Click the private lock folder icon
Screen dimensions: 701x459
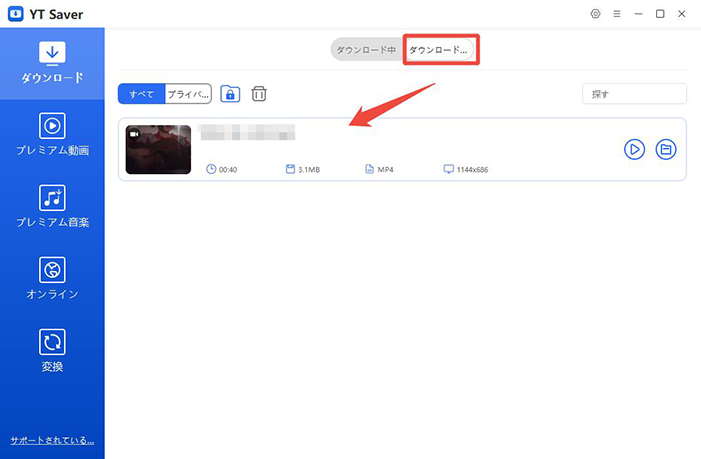click(231, 94)
